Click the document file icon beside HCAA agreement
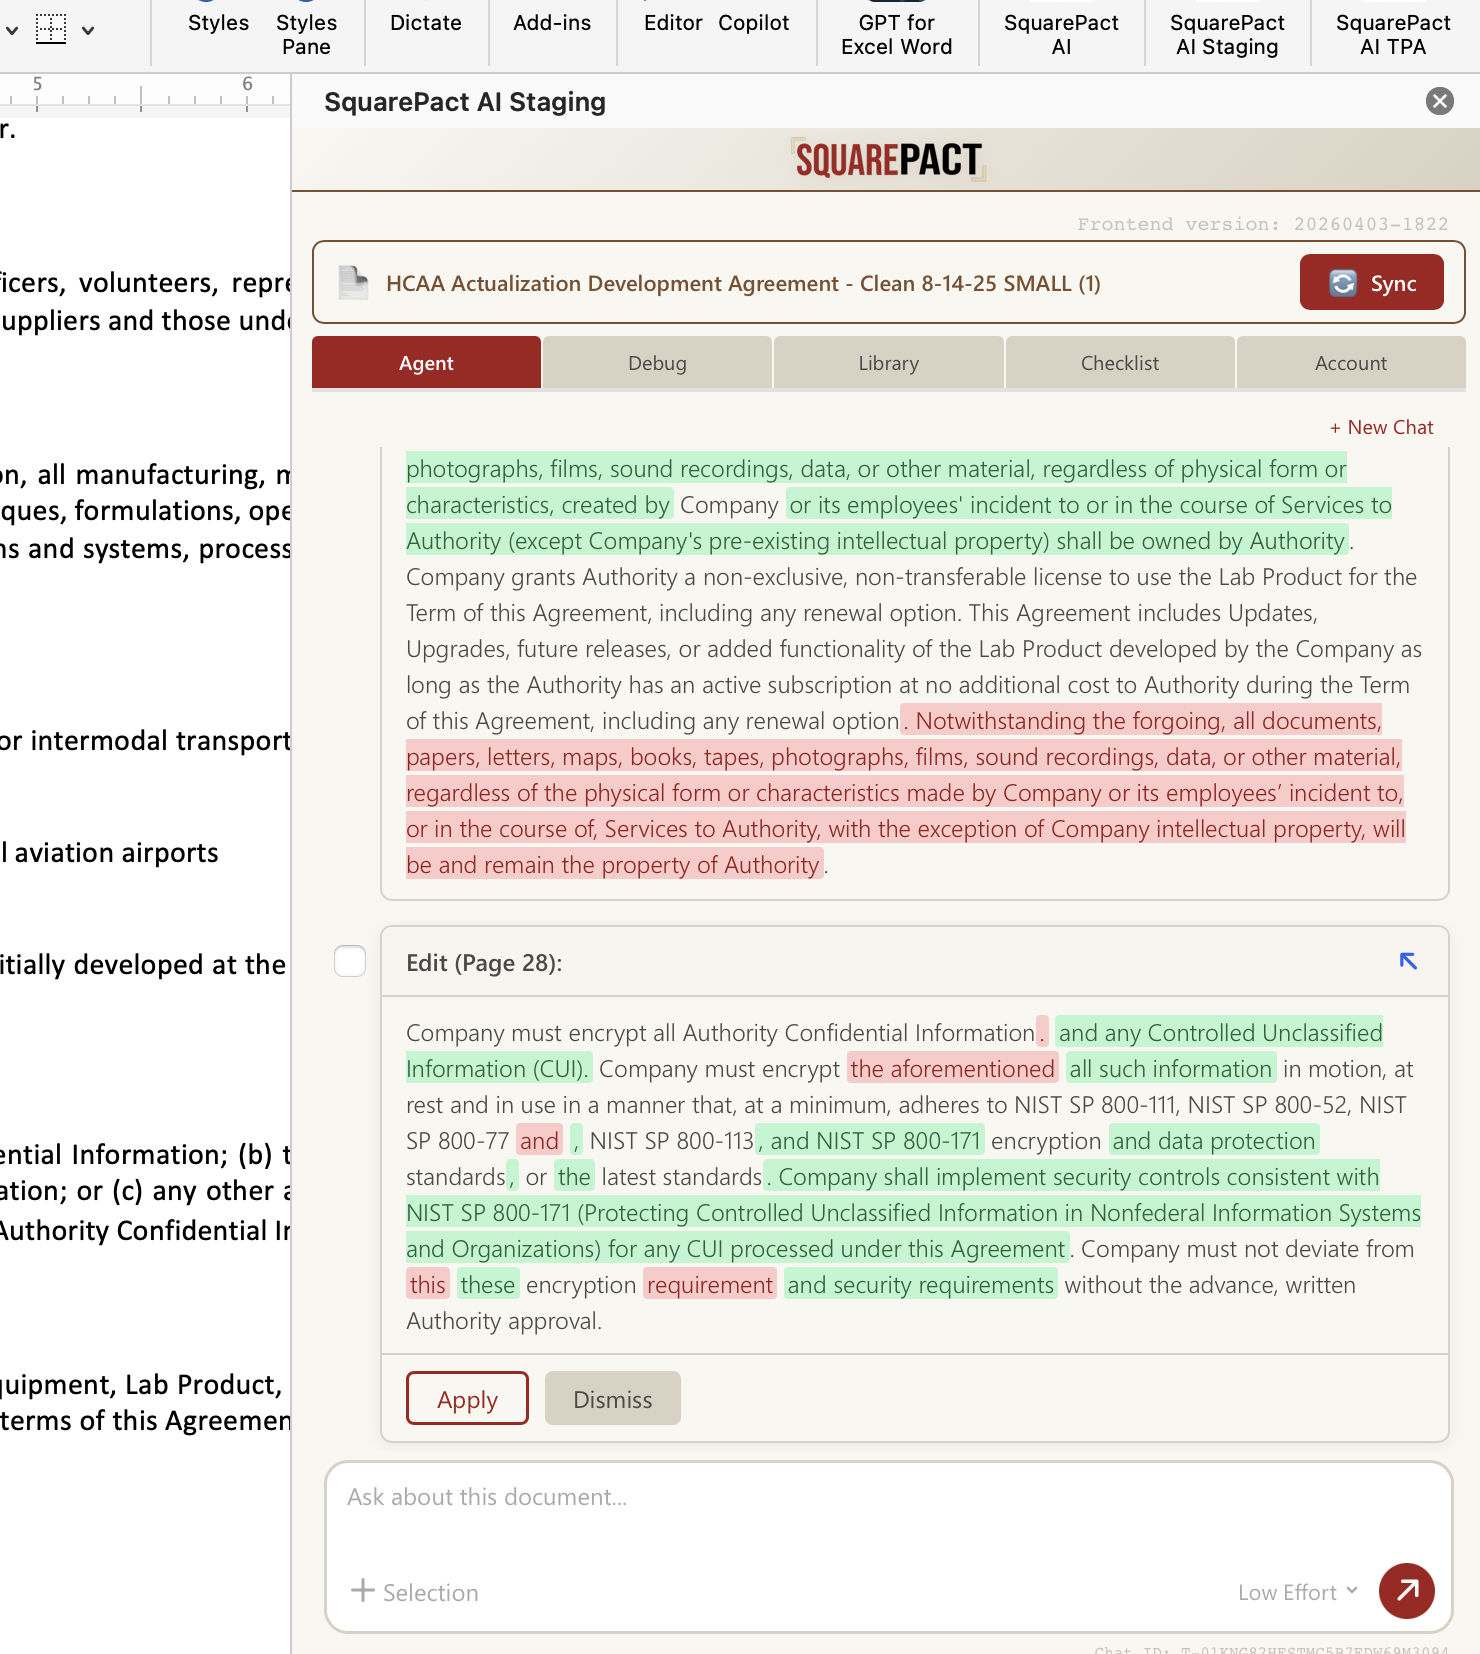The height and width of the screenshot is (1654, 1480). coord(353,283)
